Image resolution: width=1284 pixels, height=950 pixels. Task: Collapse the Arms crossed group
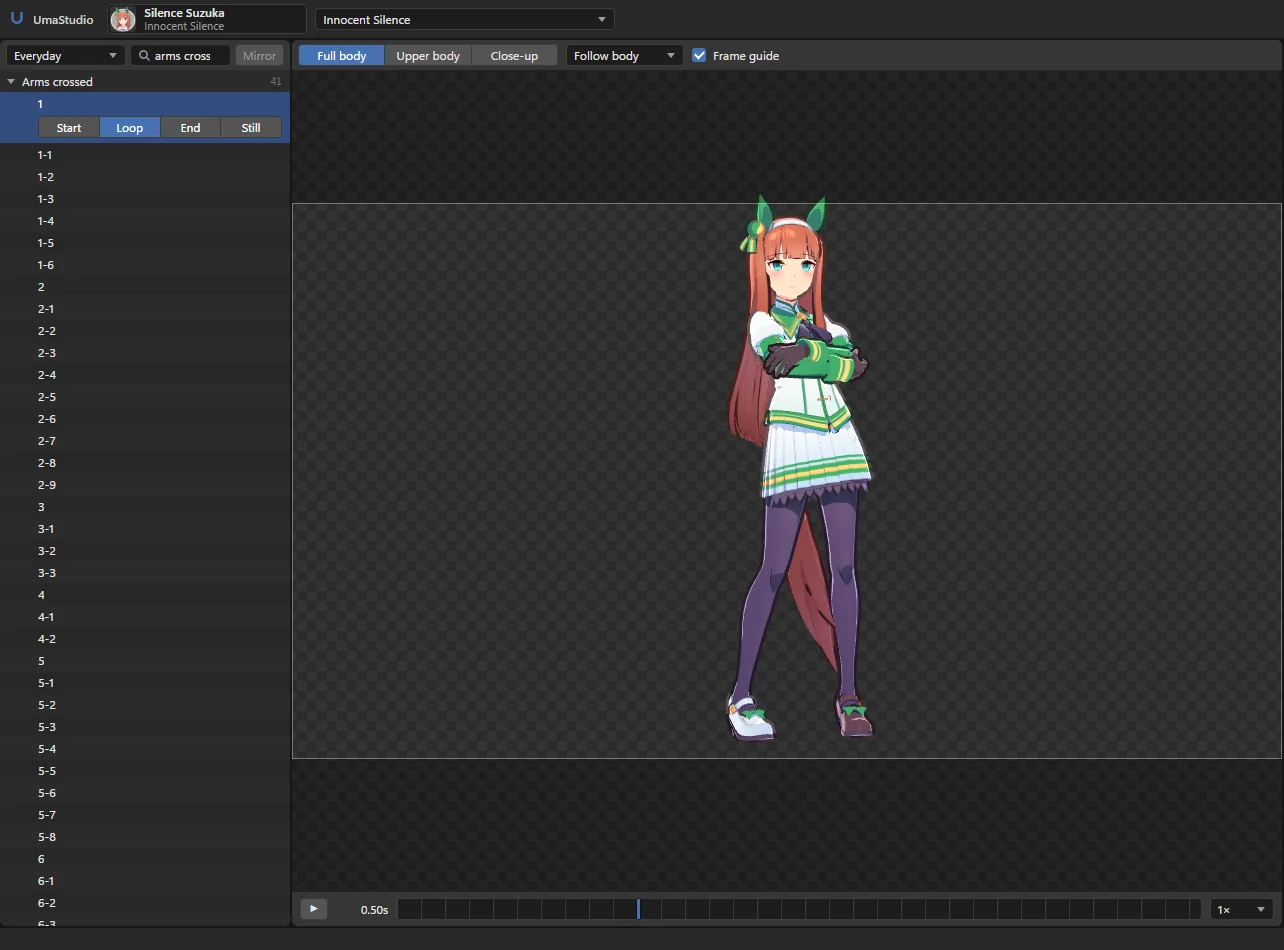pos(11,82)
